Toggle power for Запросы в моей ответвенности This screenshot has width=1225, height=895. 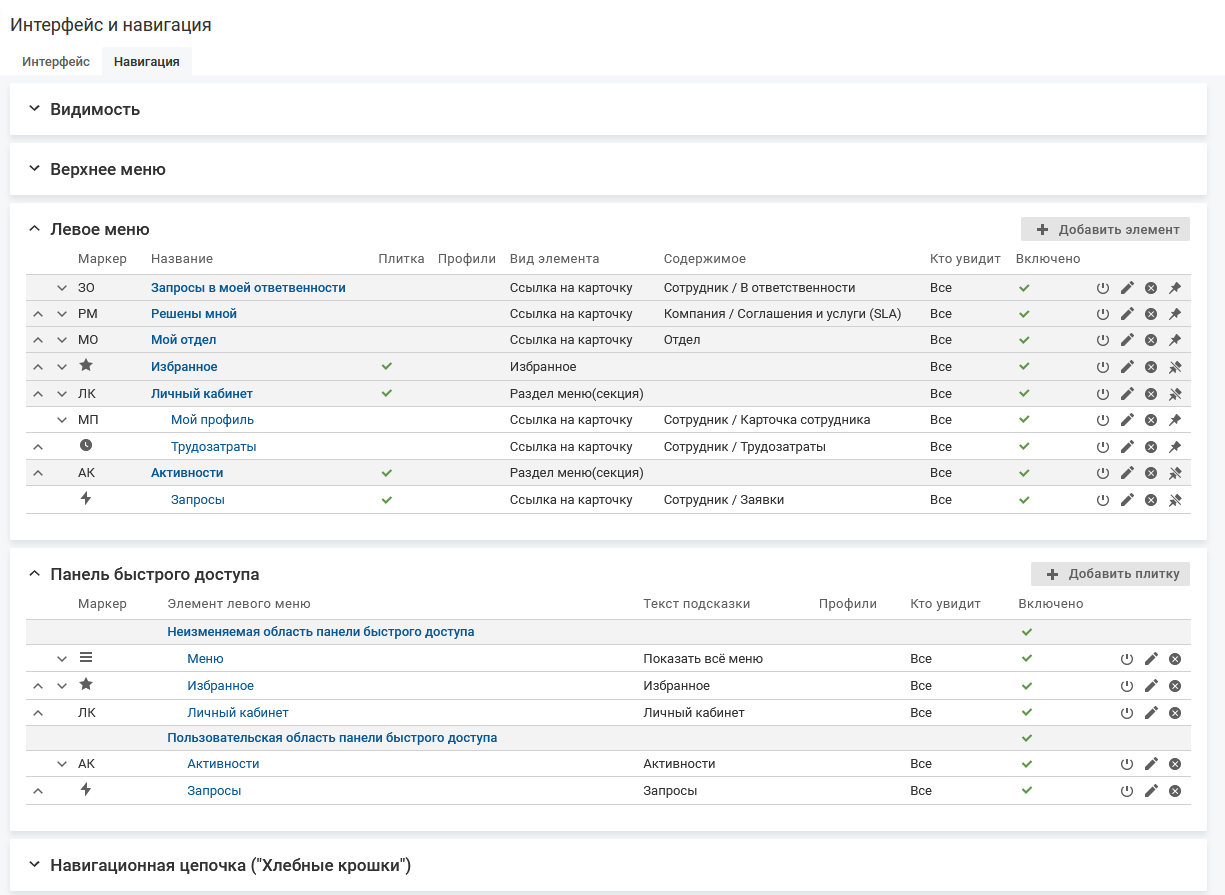(x=1103, y=288)
